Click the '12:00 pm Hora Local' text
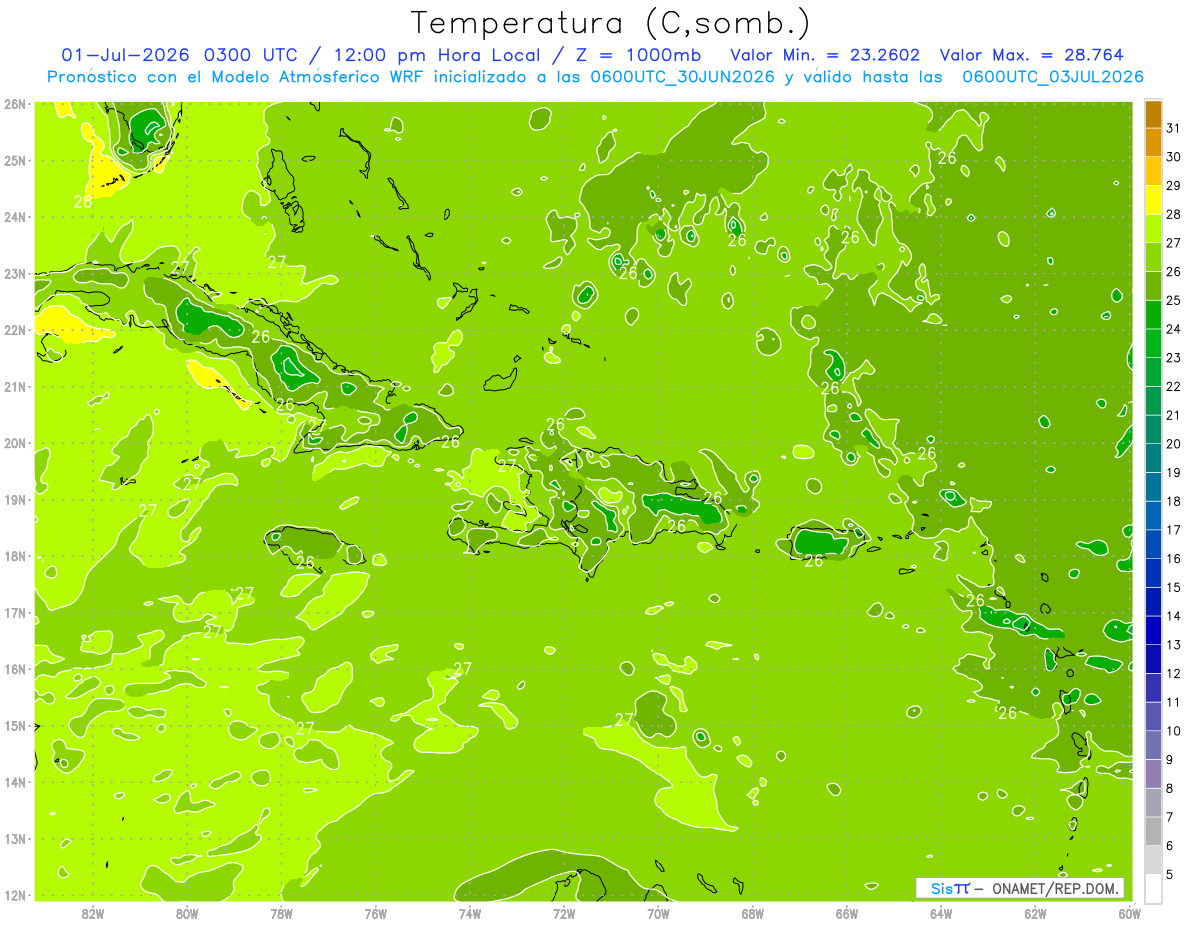Screen dimensions: 1200x927 436,55
